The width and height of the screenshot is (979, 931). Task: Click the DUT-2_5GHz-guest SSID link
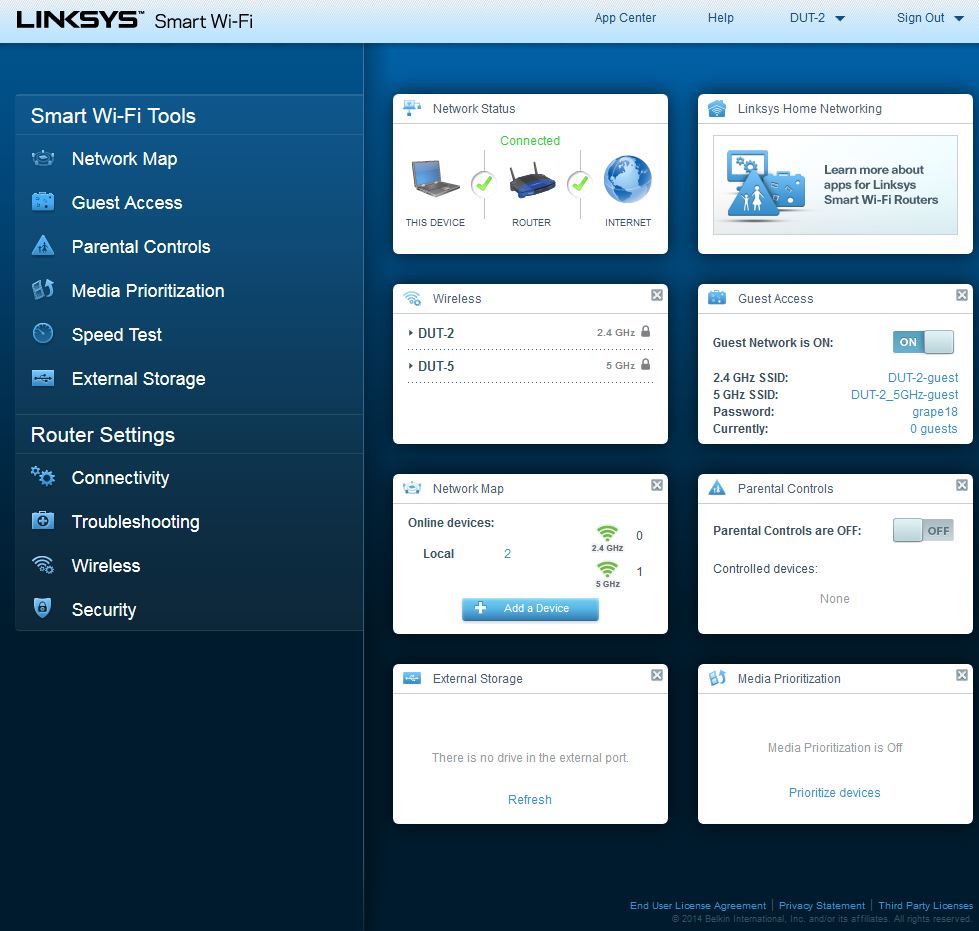(x=904, y=395)
